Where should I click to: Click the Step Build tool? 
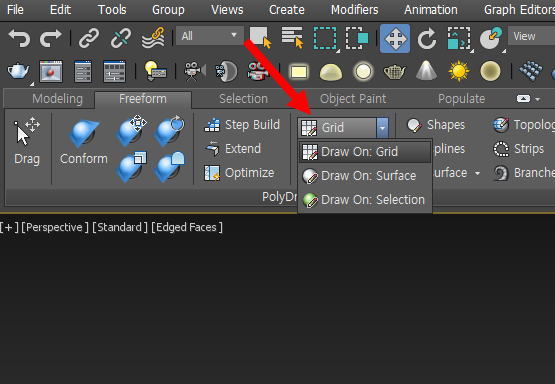coord(242,125)
